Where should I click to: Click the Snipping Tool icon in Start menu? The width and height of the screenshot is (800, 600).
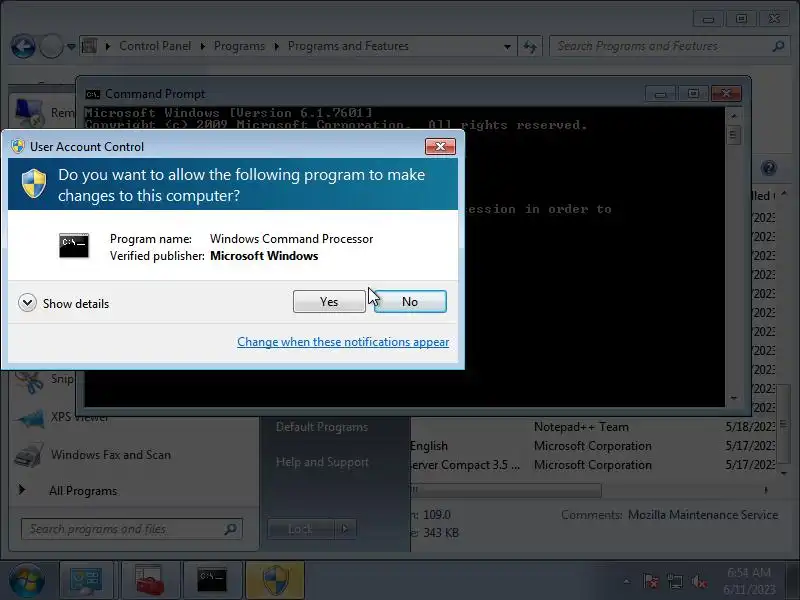[29, 380]
